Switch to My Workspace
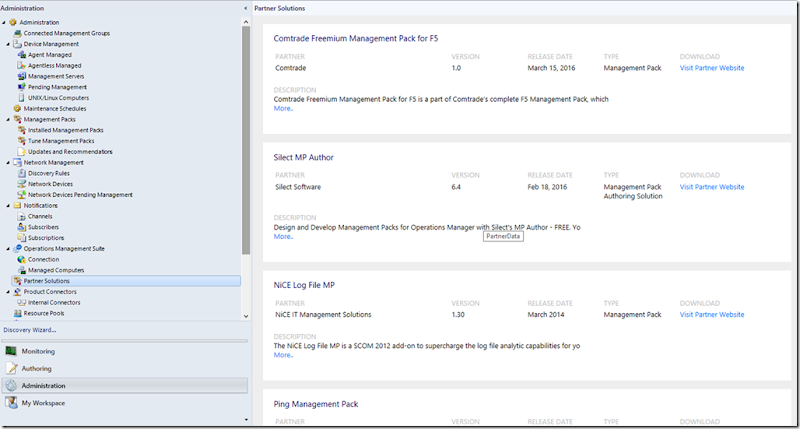Image resolution: width=800 pixels, height=429 pixels. pyautogui.click(x=124, y=403)
